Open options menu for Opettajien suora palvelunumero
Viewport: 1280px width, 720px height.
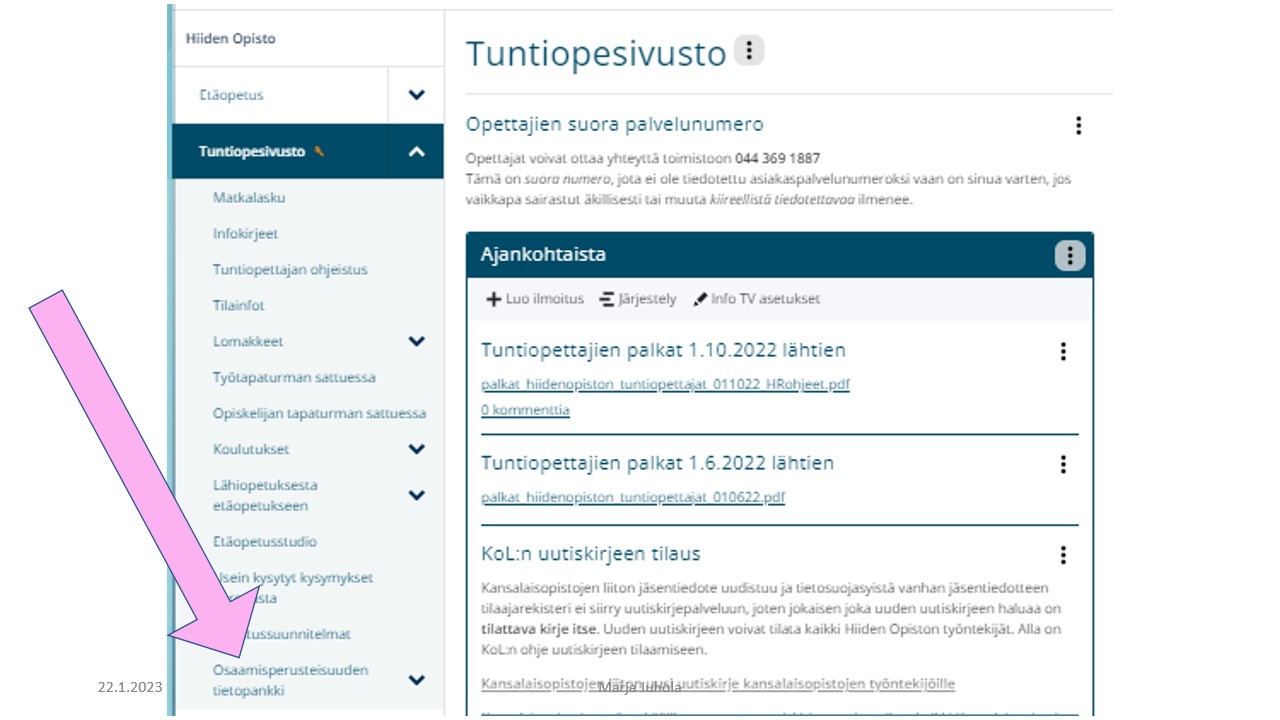click(x=1078, y=125)
